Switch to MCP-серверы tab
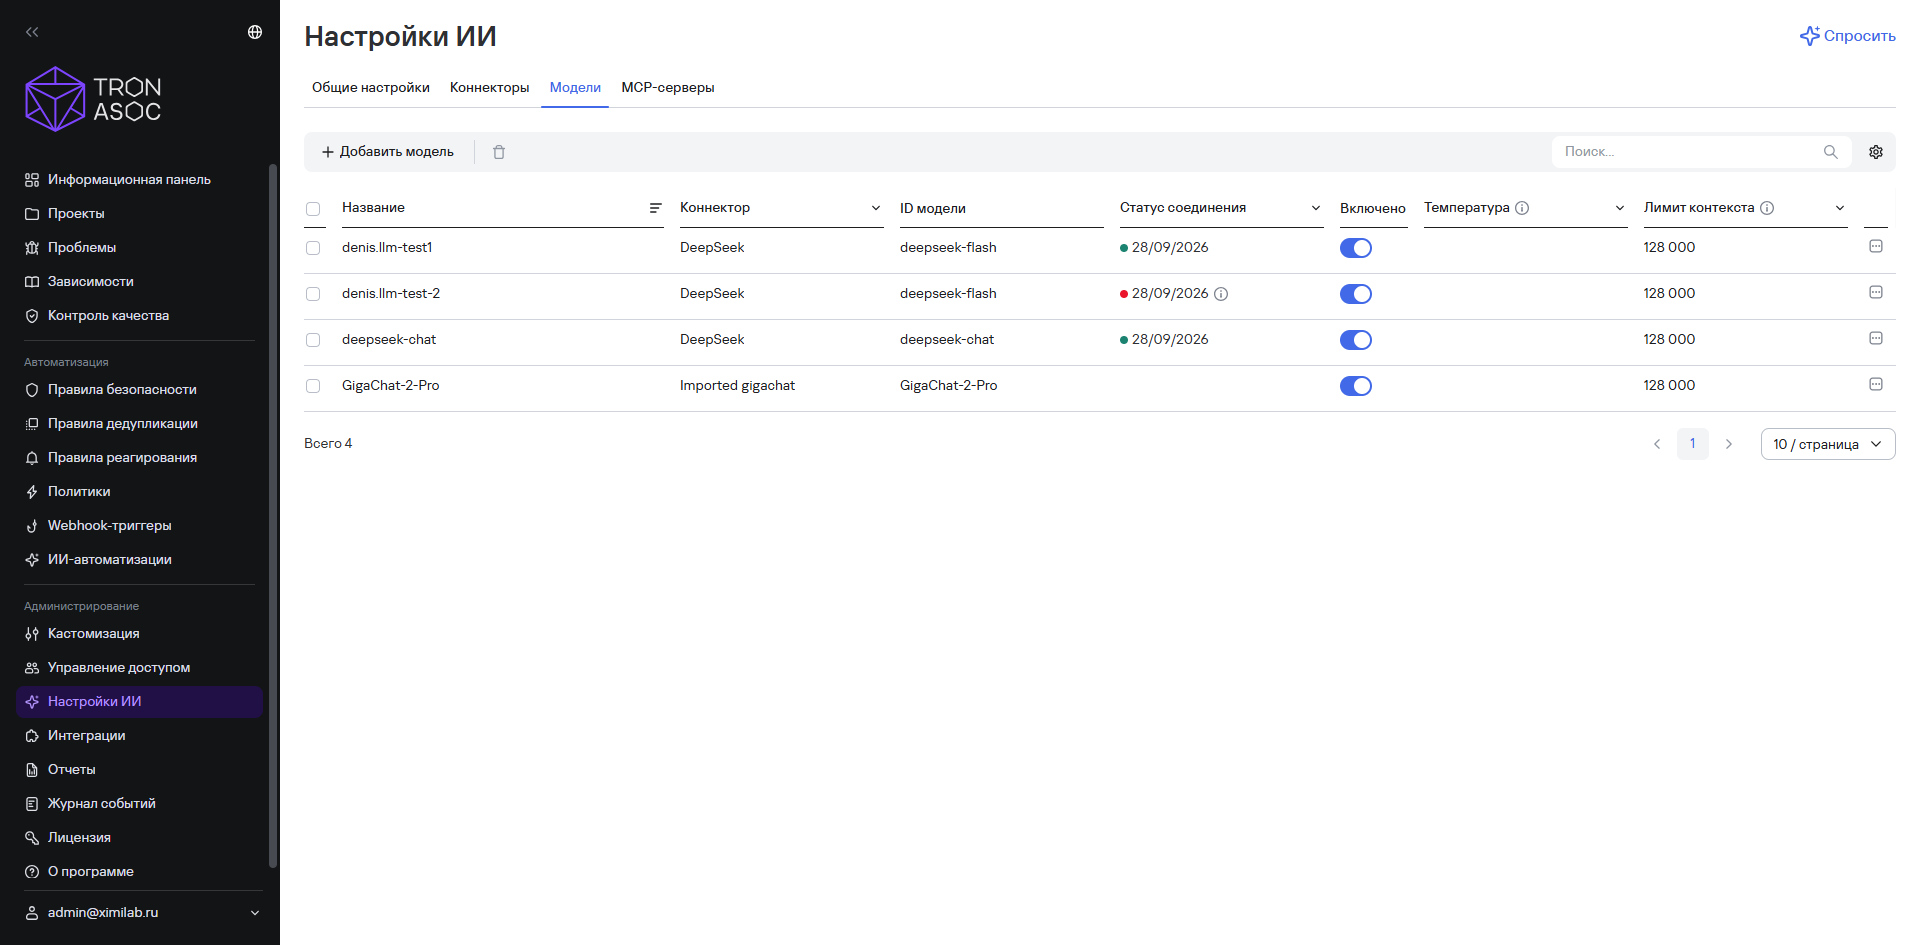The width and height of the screenshot is (1920, 945). tap(668, 87)
